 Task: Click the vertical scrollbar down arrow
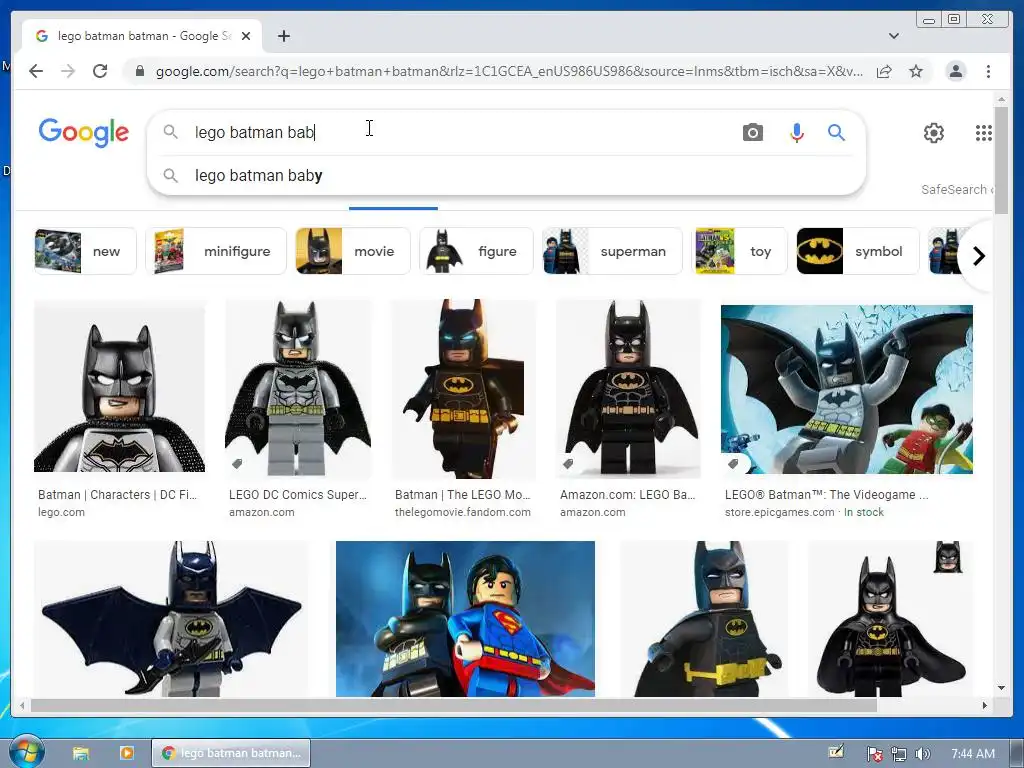(x=1001, y=688)
